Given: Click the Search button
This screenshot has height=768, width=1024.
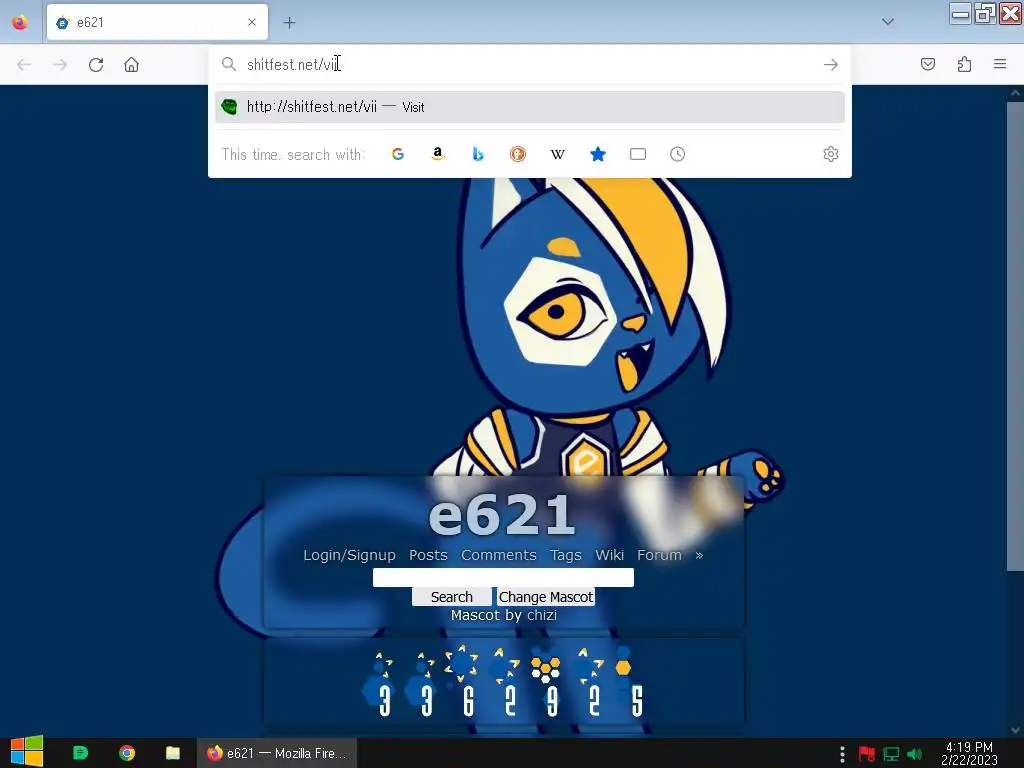Looking at the screenshot, I should tap(452, 597).
